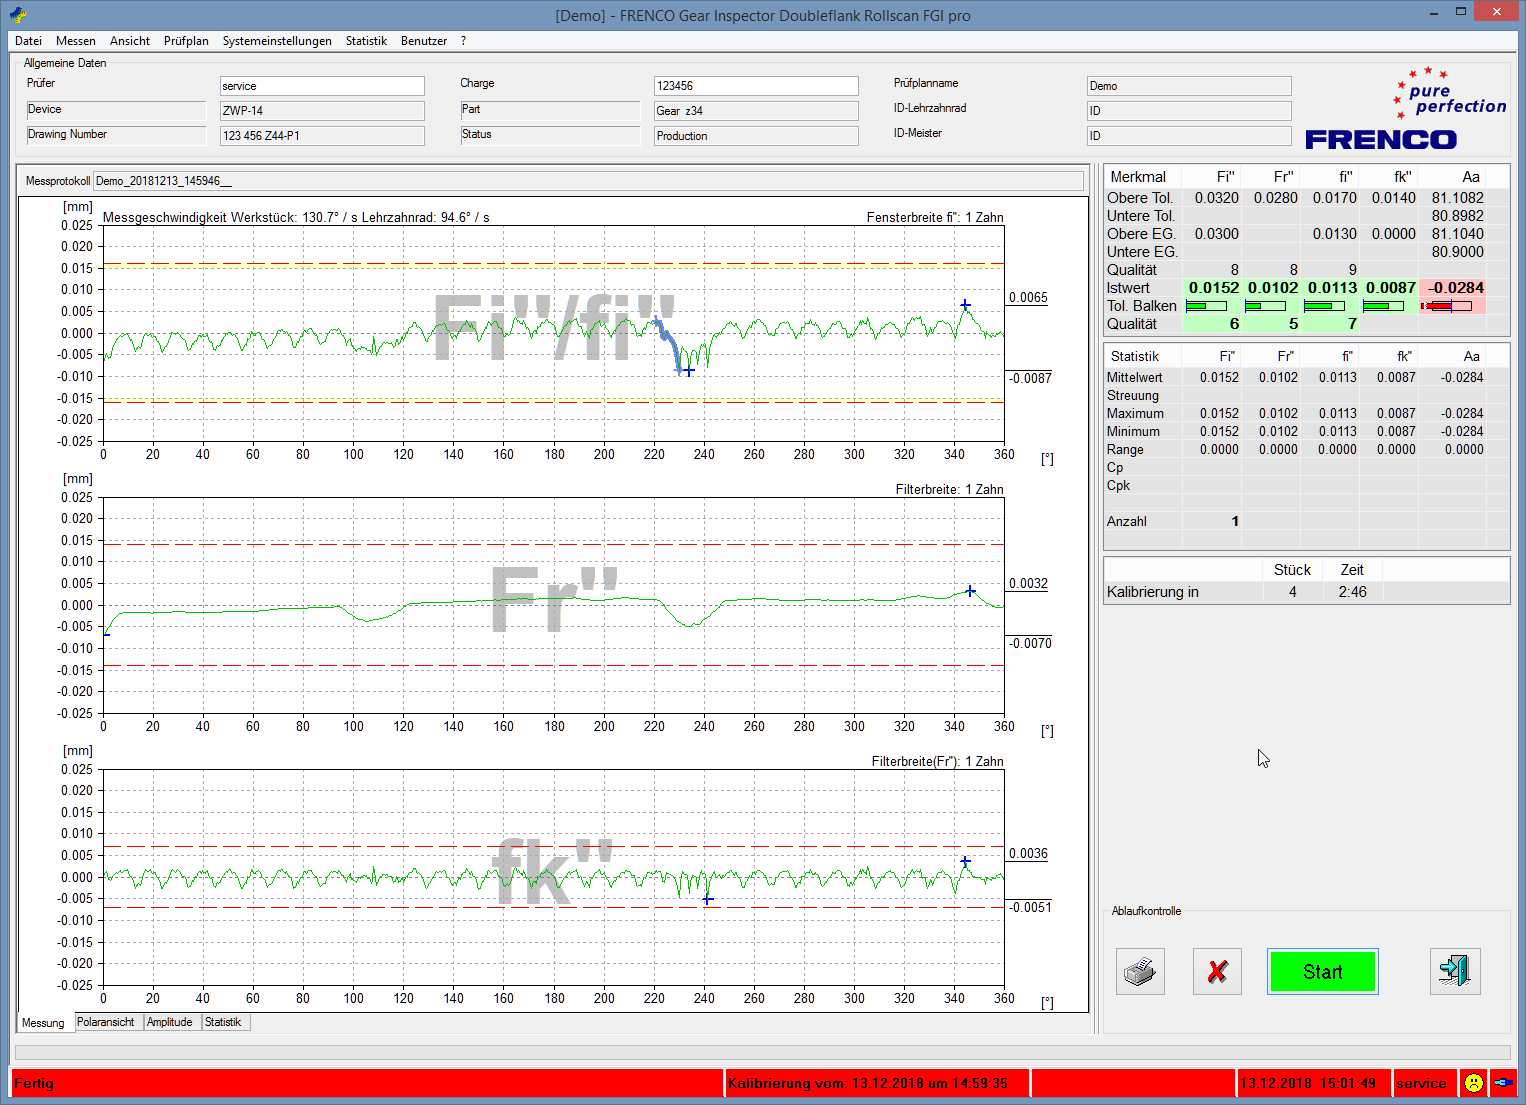Switch to the Polaransicht tab

click(x=106, y=1022)
